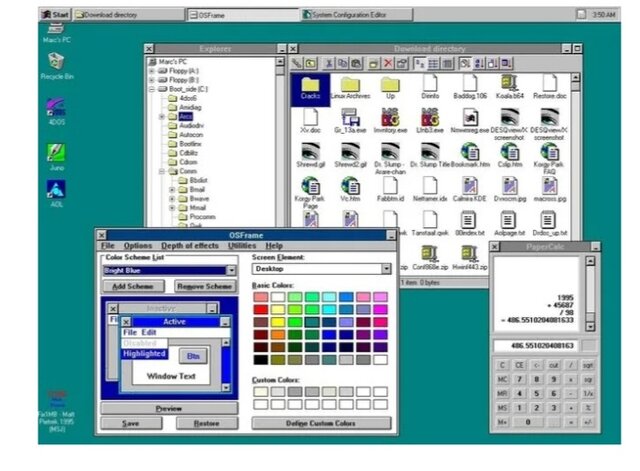
Task: Click the up-folder icon in Download directory toolbar
Action: click(311, 63)
